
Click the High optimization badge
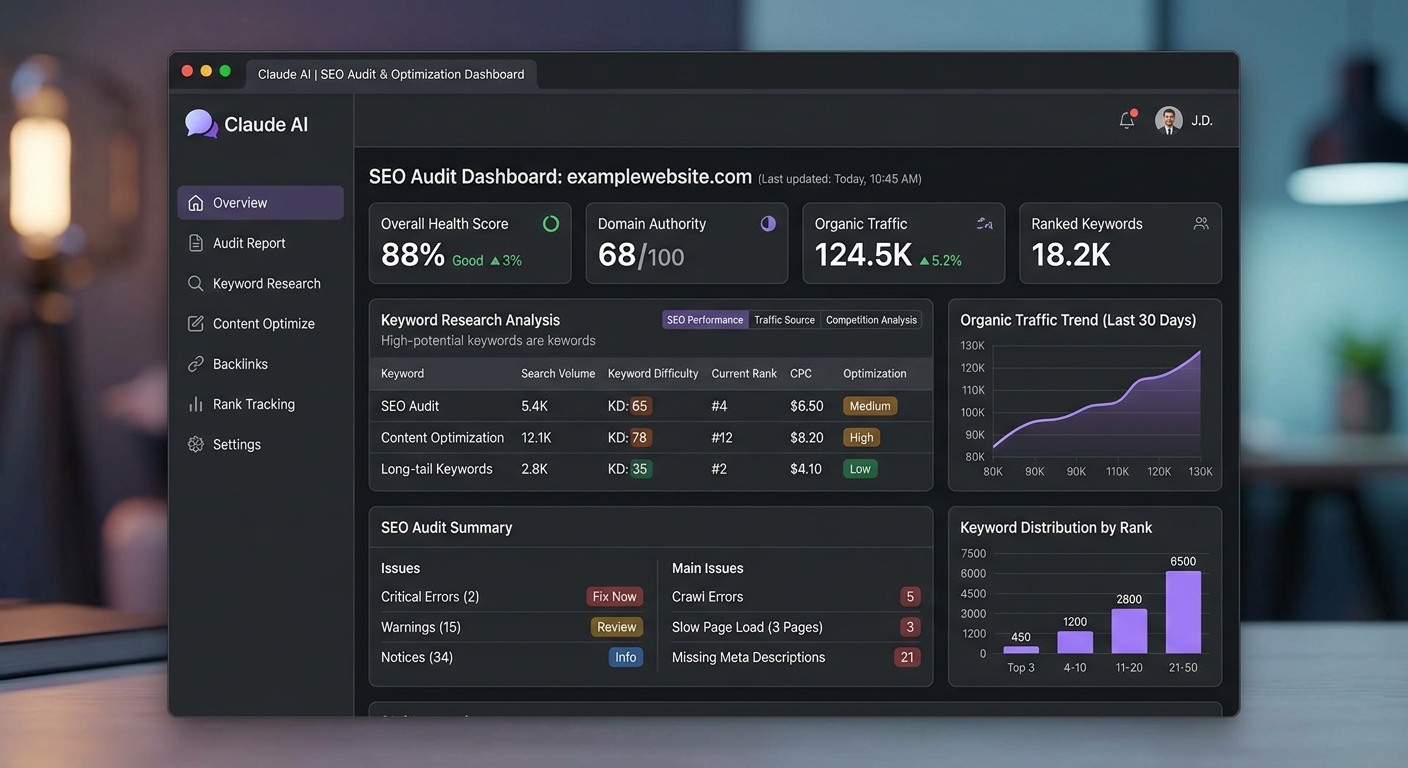coord(861,437)
